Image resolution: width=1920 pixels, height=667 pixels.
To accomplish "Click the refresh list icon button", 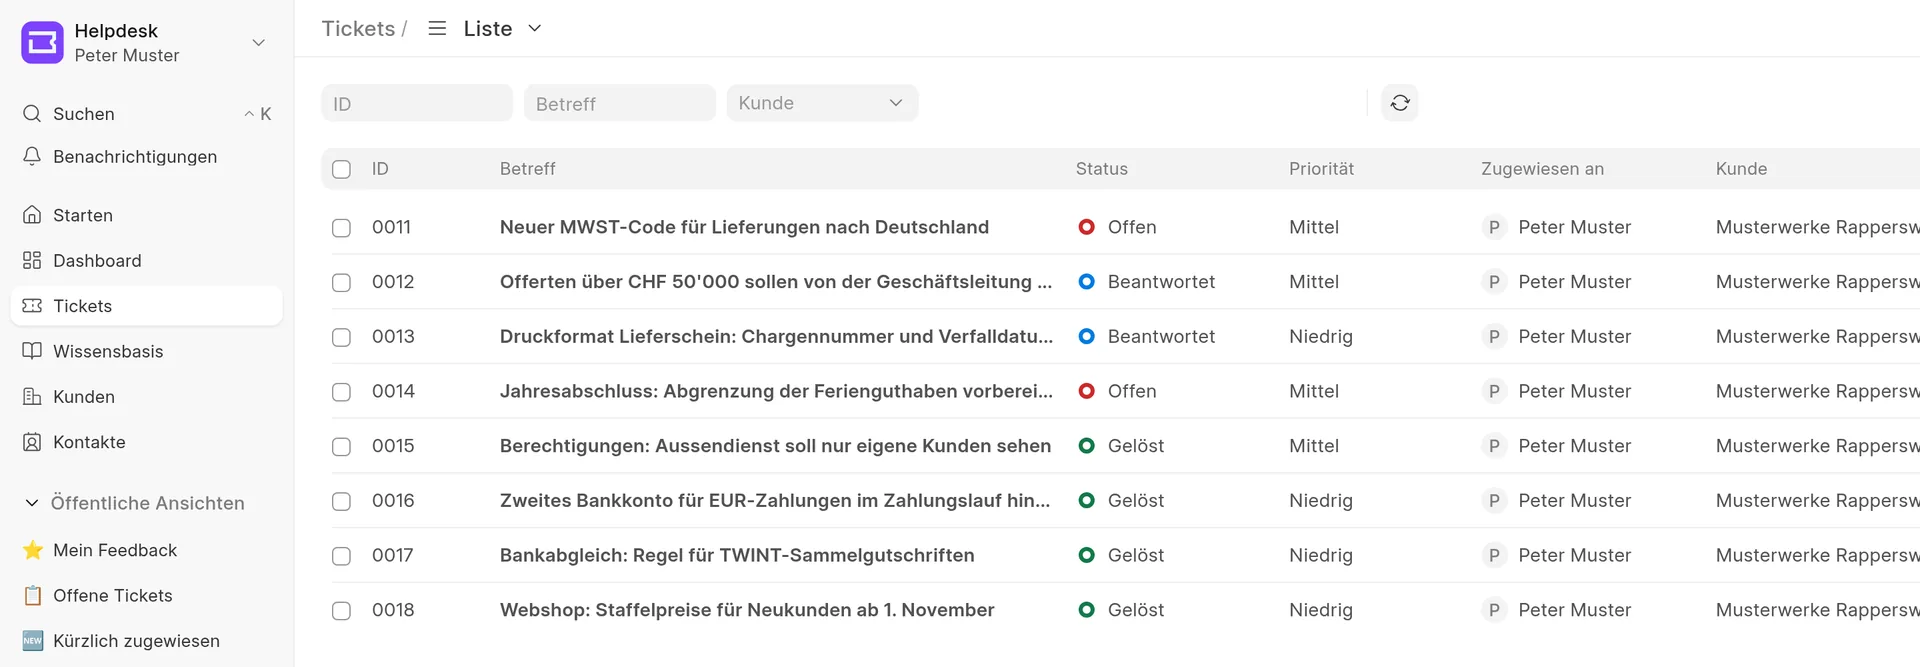I will (x=1400, y=103).
